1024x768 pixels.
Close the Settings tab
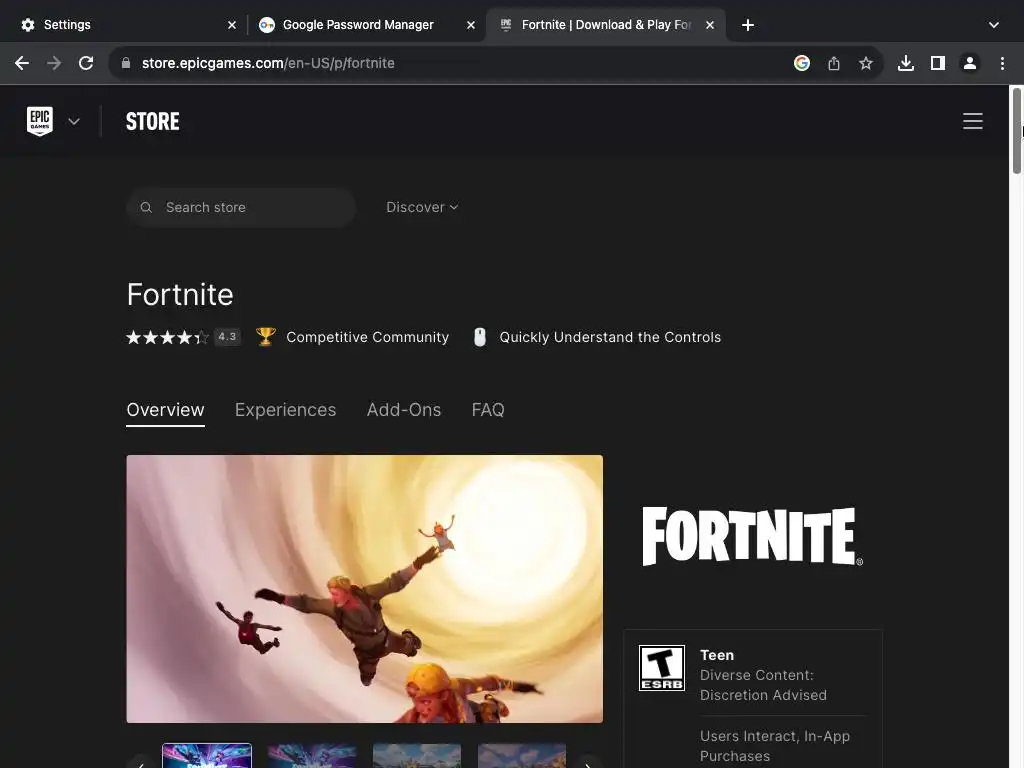232,25
